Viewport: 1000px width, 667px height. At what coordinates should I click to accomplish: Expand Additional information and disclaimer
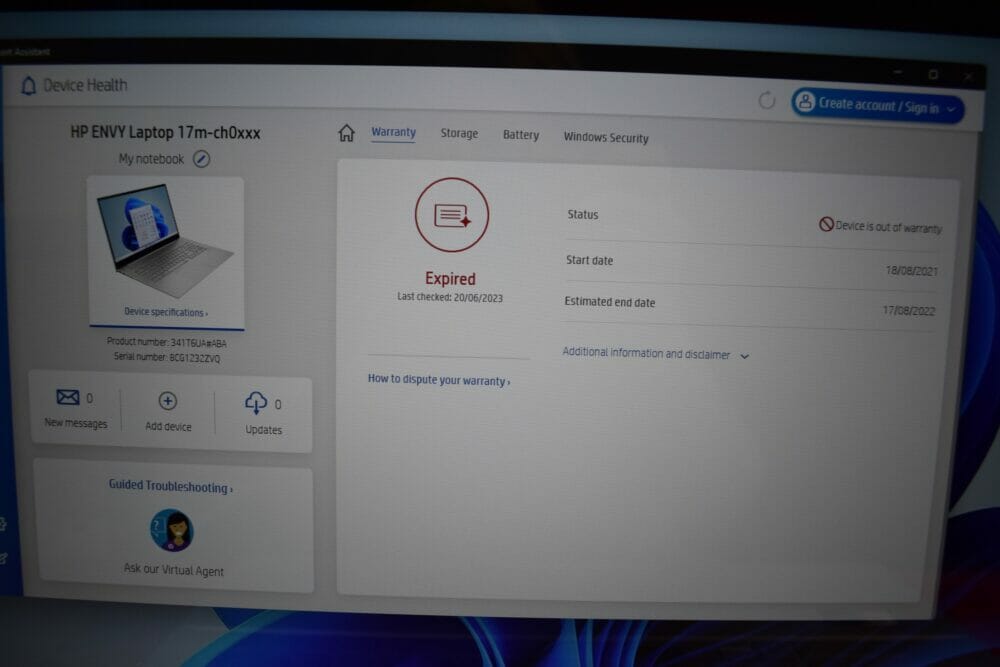pos(656,354)
